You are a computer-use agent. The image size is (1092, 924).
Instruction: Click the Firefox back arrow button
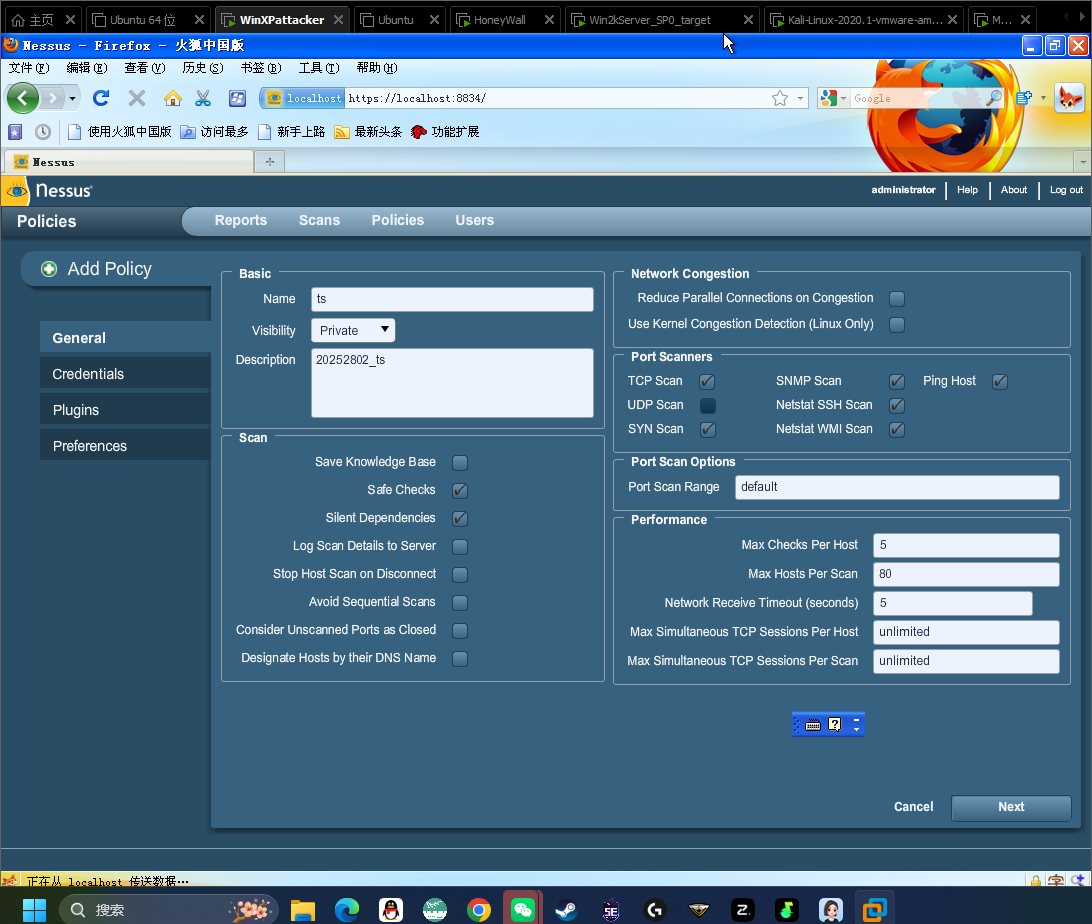(23, 98)
